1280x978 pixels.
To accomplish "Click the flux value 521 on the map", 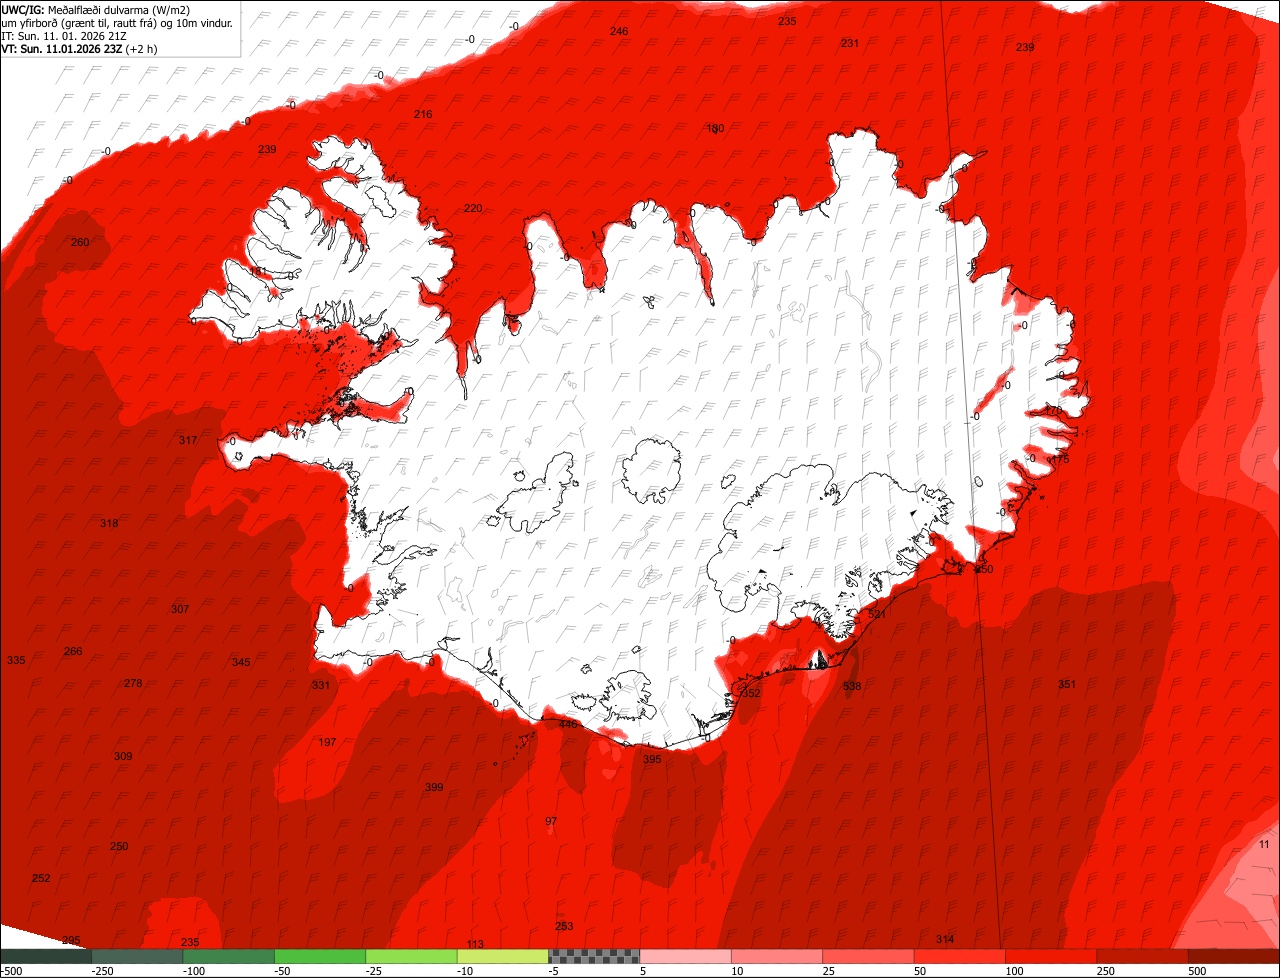I will (x=878, y=613).
